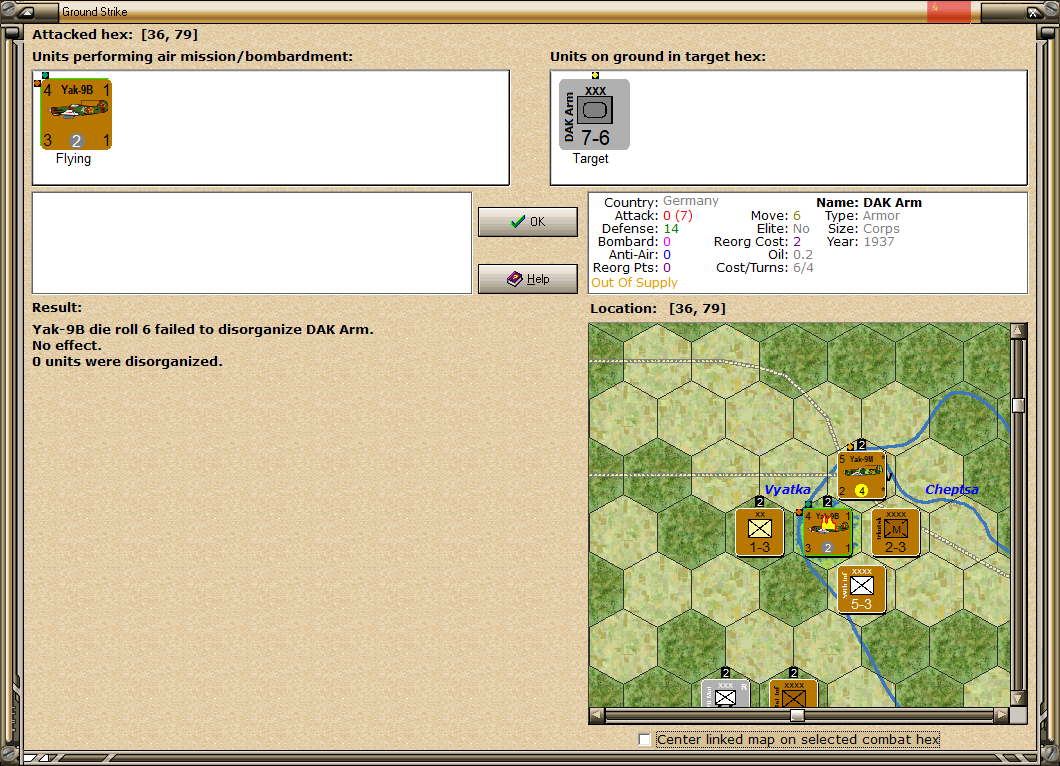
Task: Click 'Reorg Cost: 2' text
Action: (x=757, y=241)
